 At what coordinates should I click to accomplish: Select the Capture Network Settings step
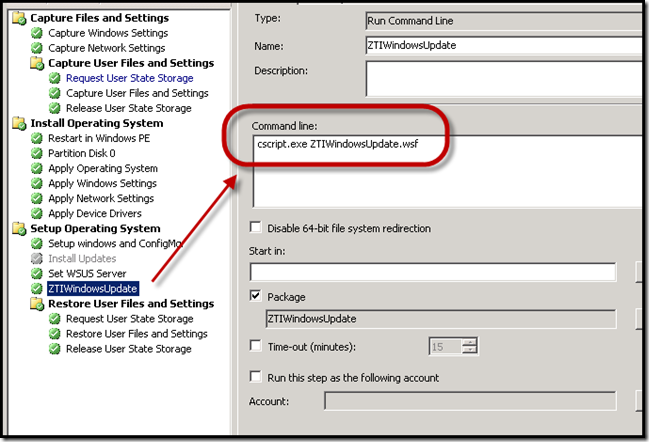point(107,48)
